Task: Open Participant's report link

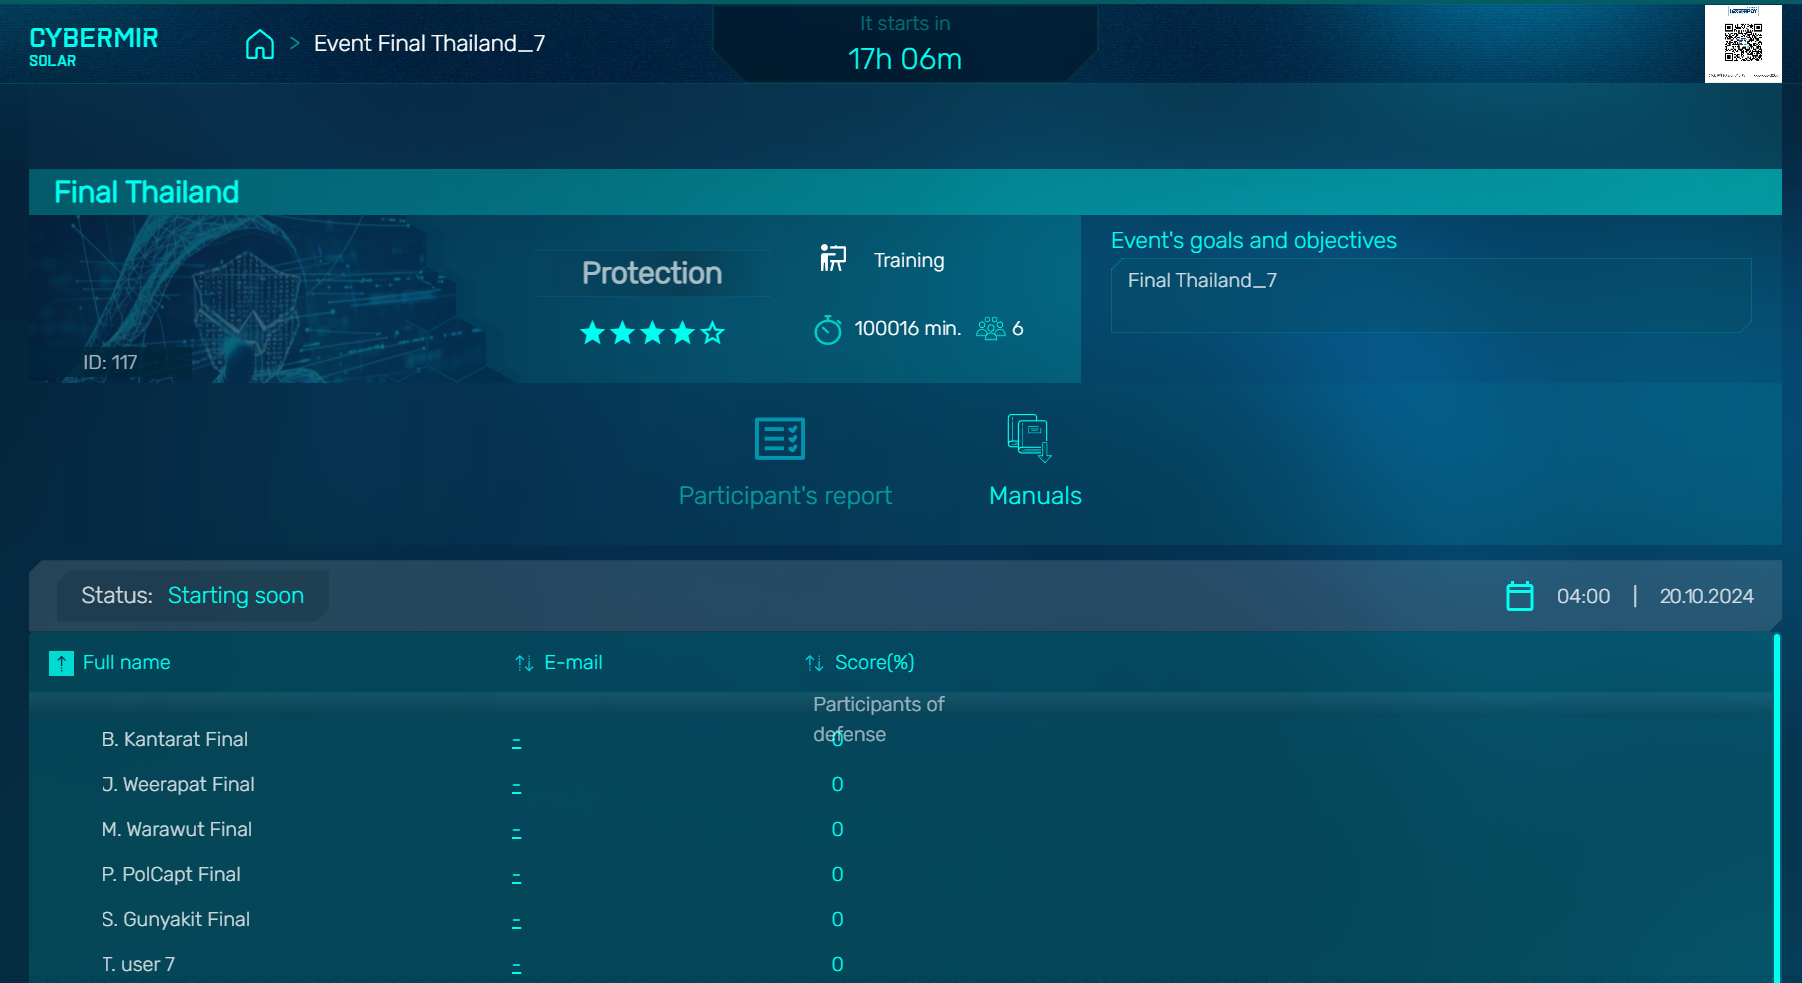Action: (x=785, y=496)
